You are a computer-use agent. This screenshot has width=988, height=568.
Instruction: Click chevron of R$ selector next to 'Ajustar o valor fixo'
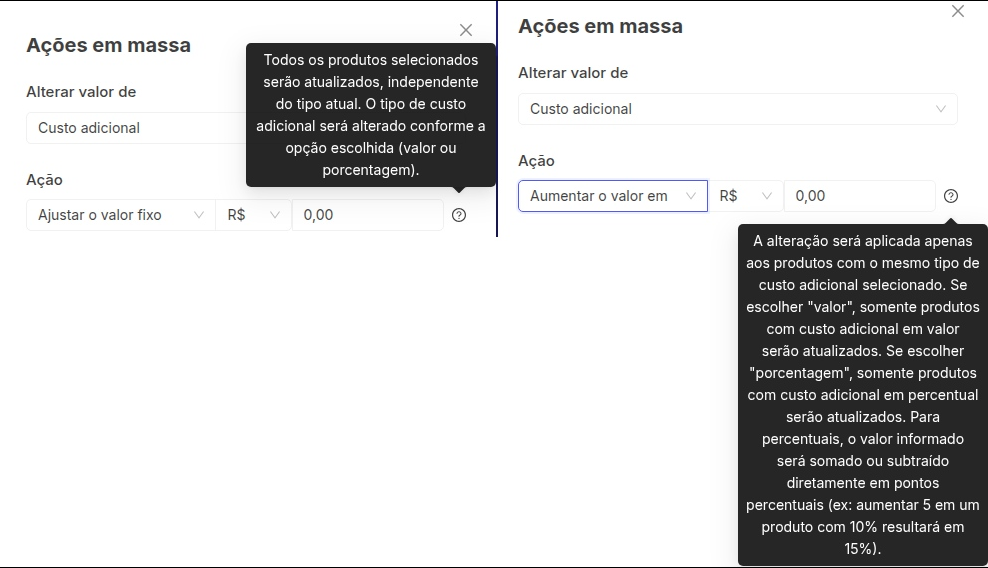point(275,215)
